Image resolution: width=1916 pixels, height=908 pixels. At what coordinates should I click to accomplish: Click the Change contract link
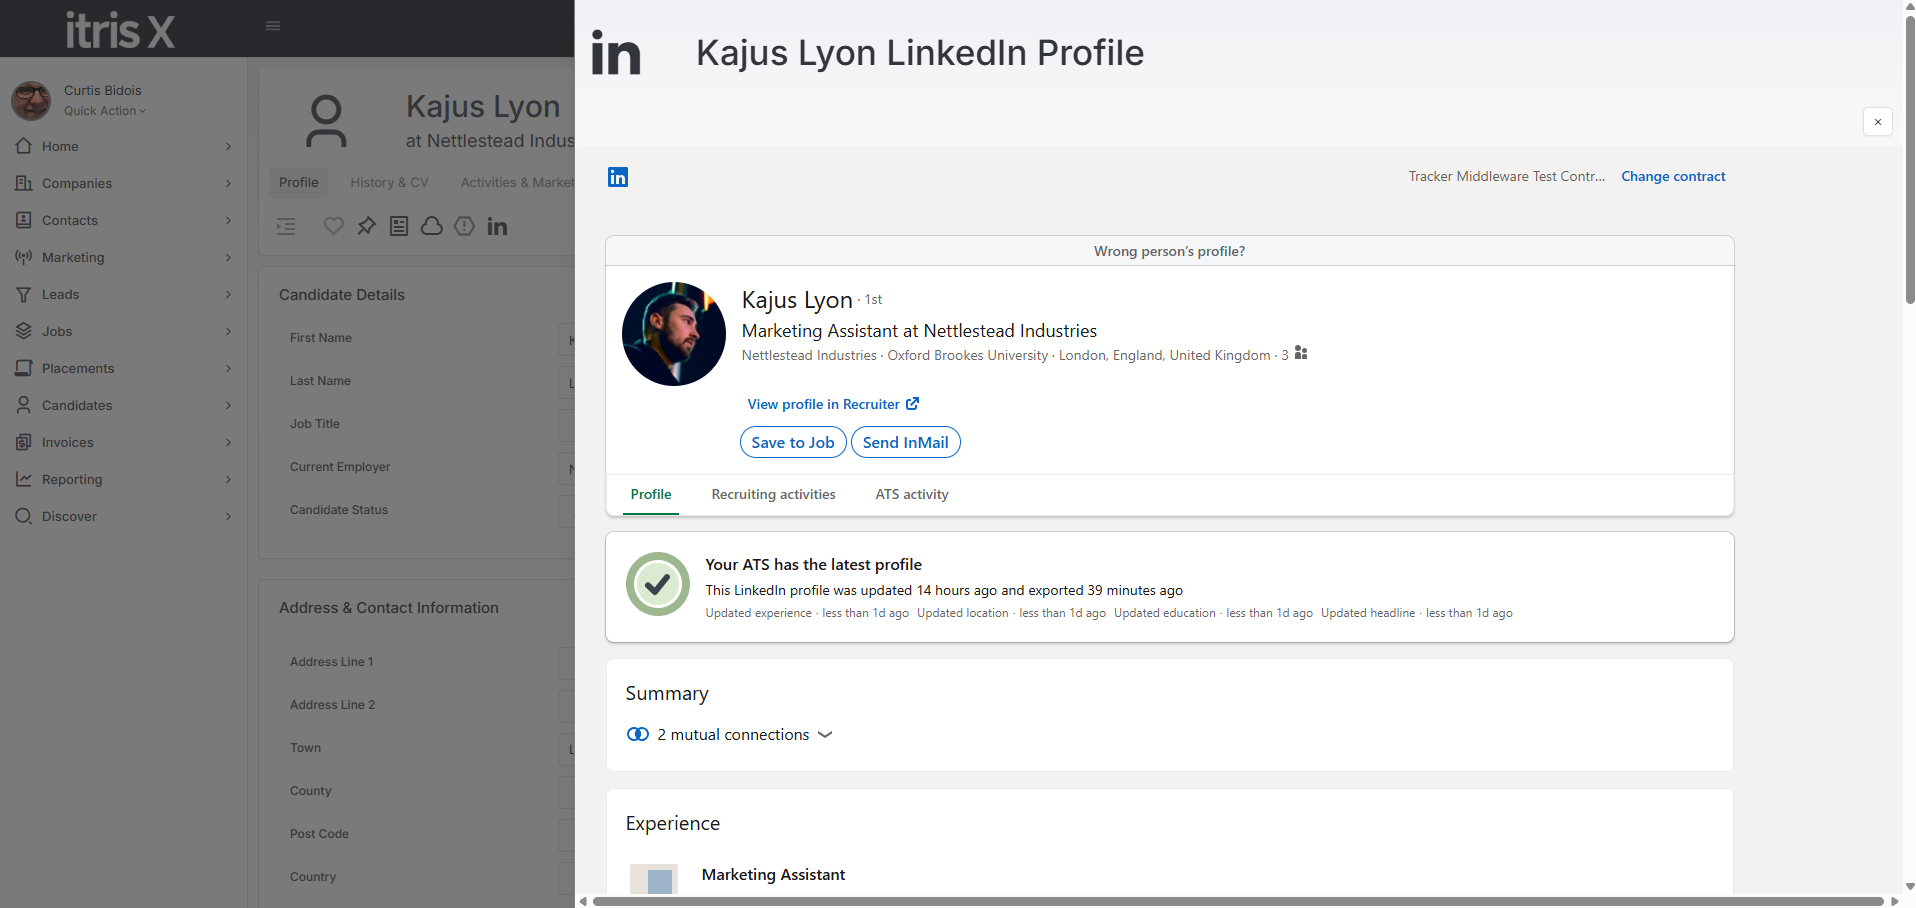click(1673, 176)
